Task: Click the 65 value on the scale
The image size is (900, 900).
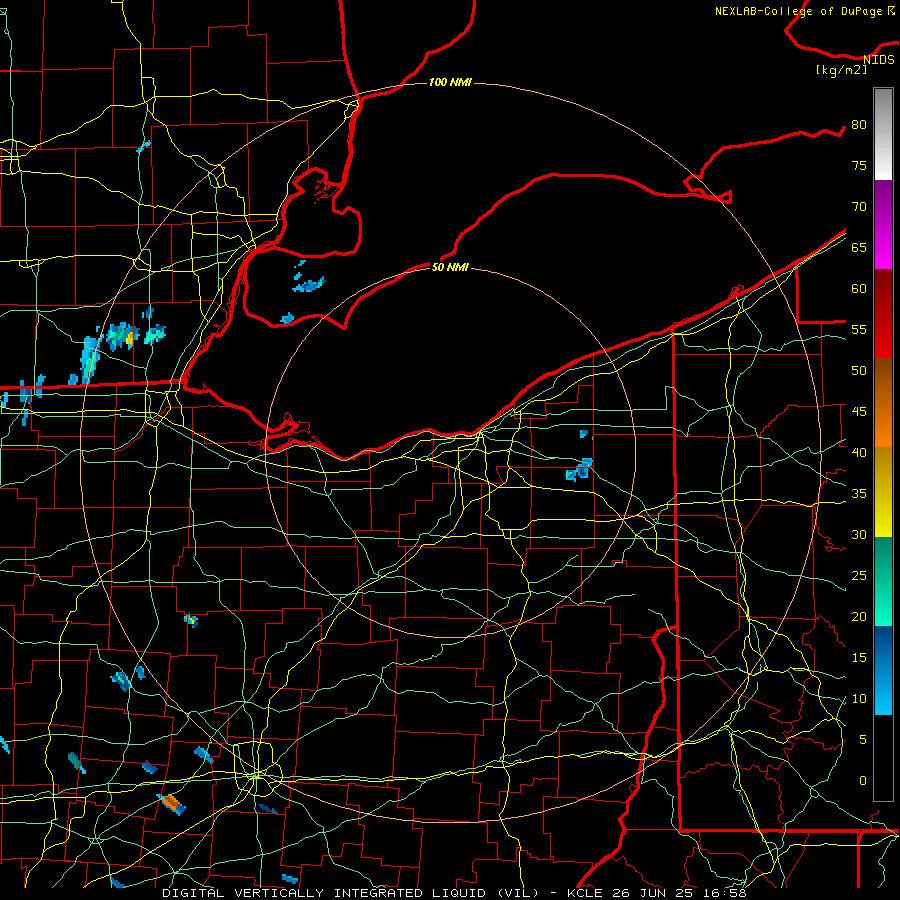Action: 859,247
